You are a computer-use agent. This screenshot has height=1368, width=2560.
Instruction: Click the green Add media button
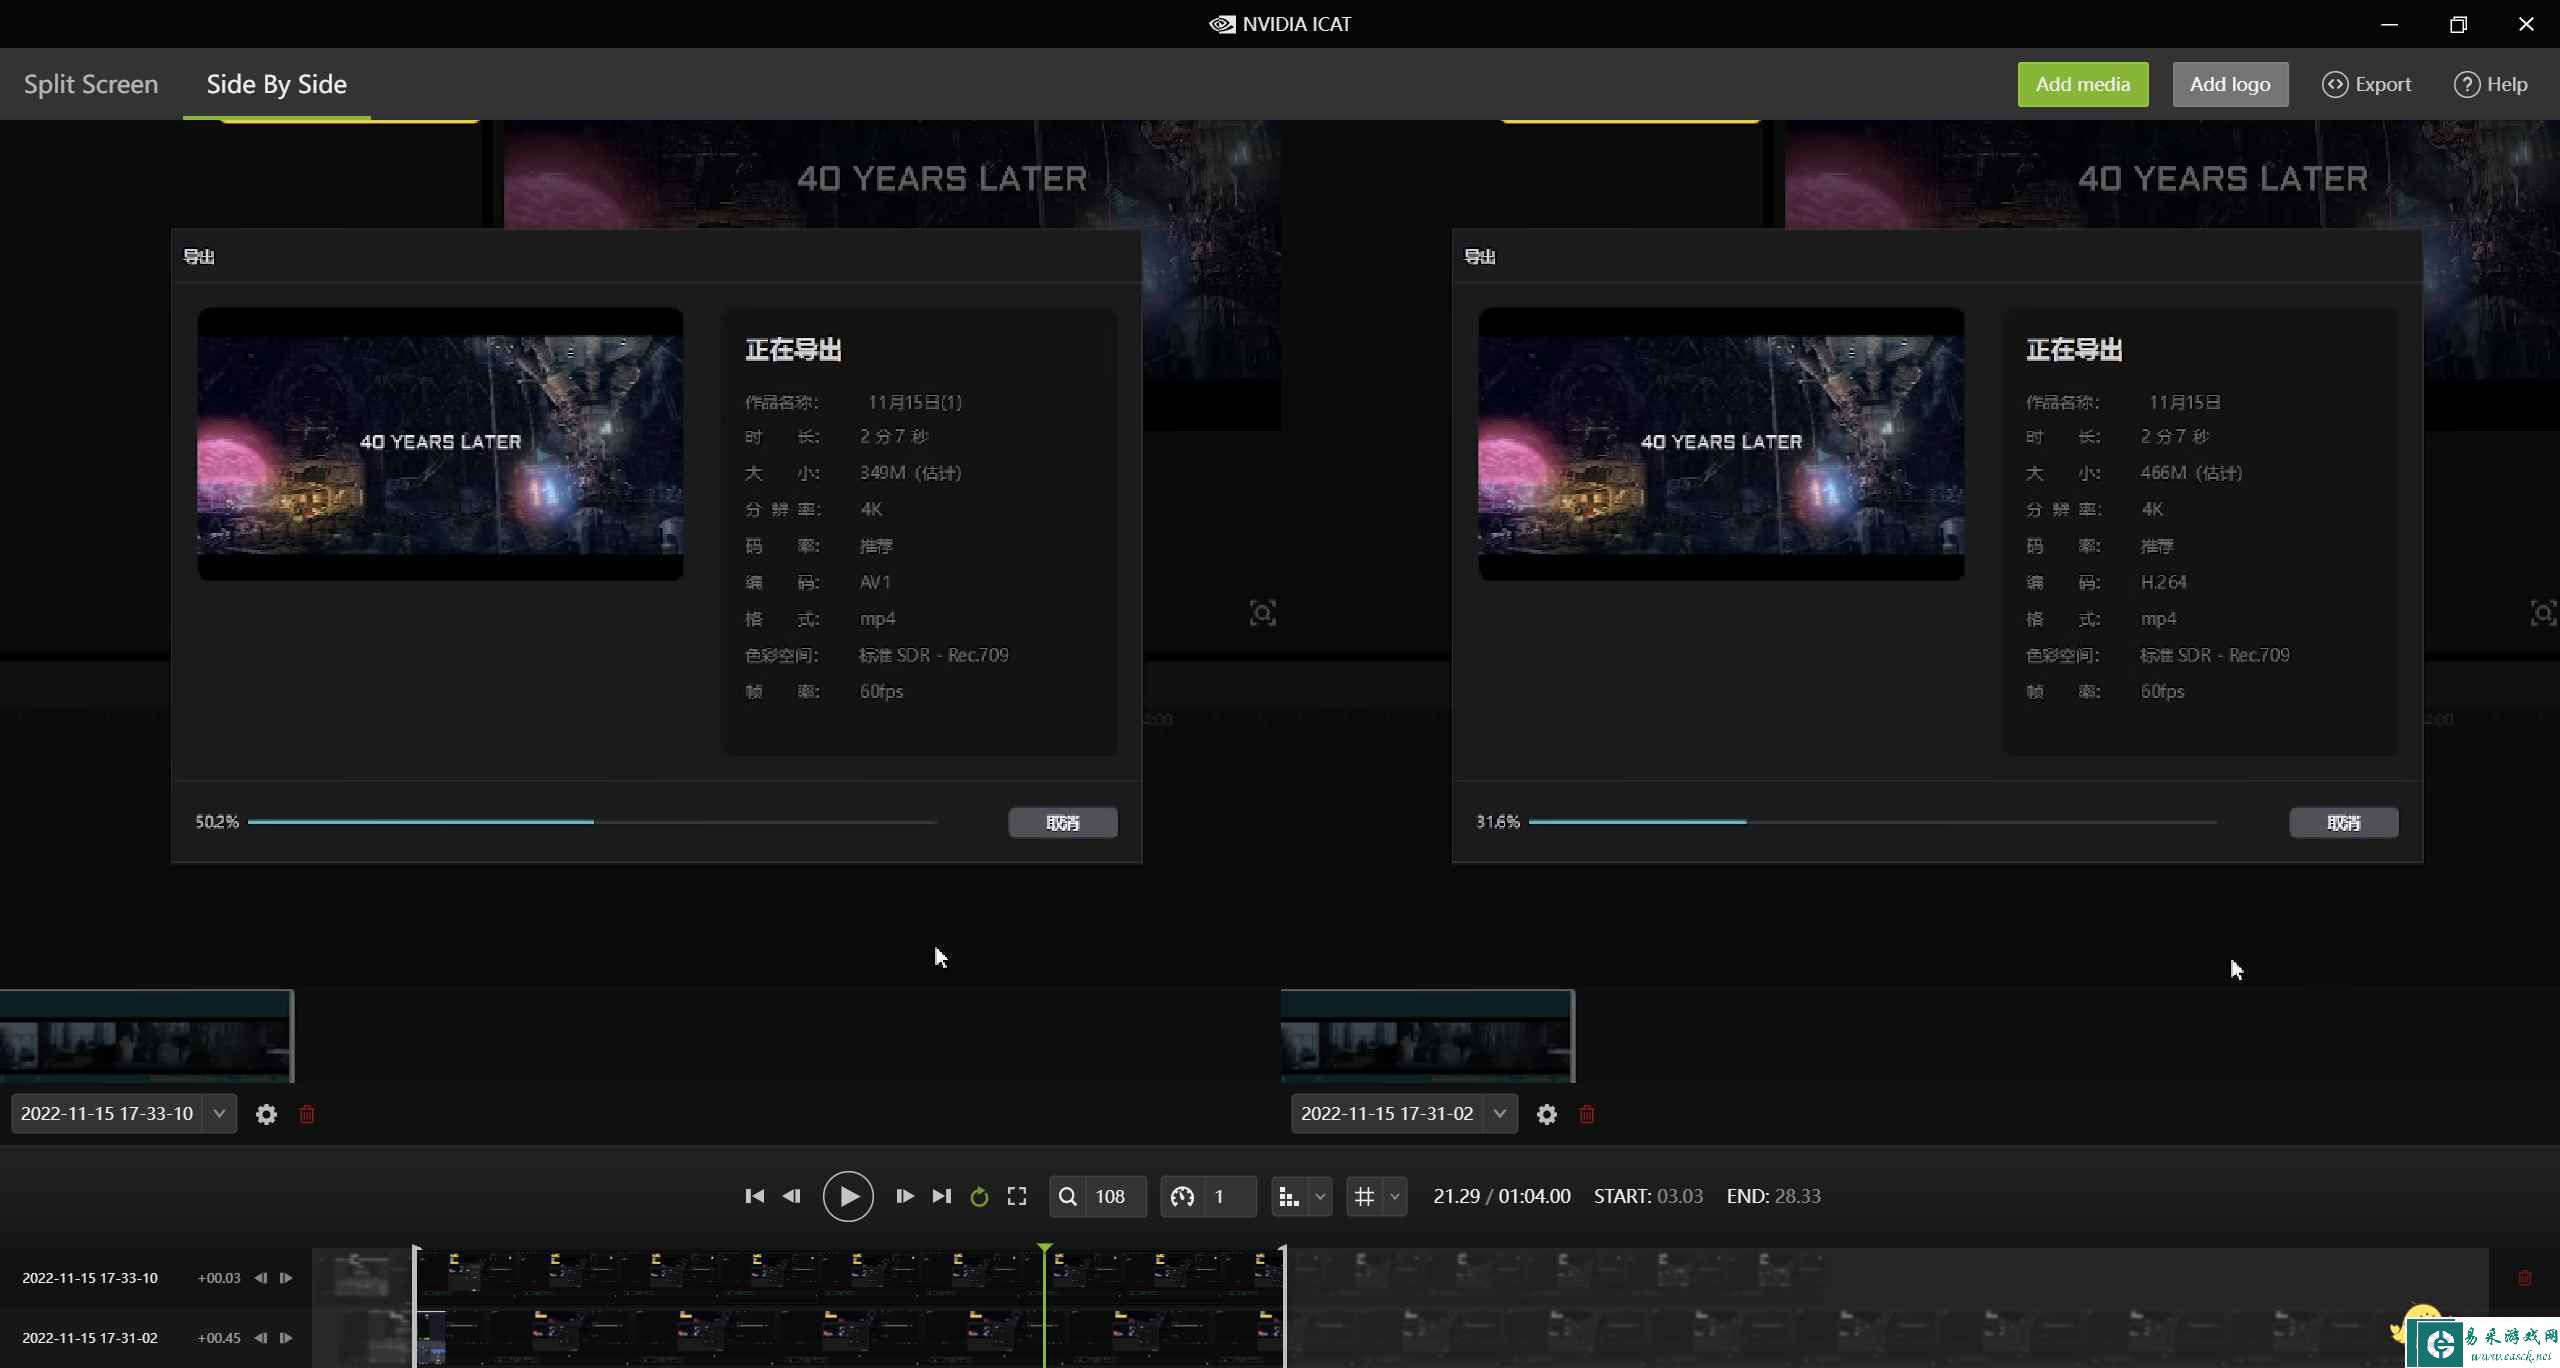click(x=2082, y=84)
